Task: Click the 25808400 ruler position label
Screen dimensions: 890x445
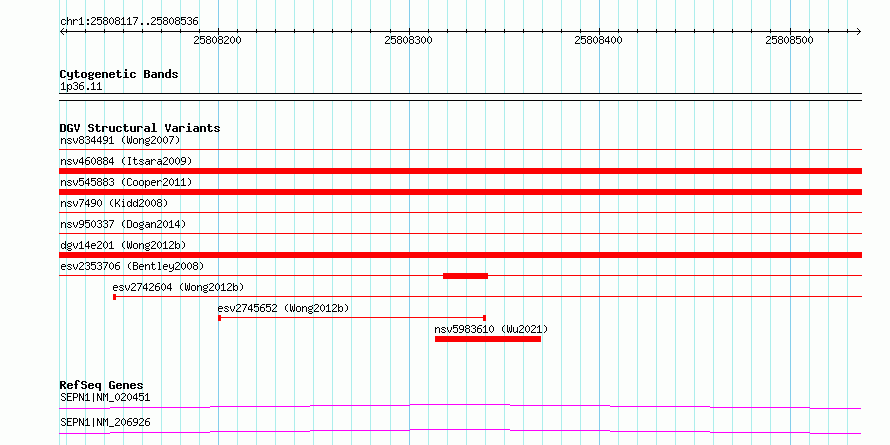Action: tap(598, 40)
